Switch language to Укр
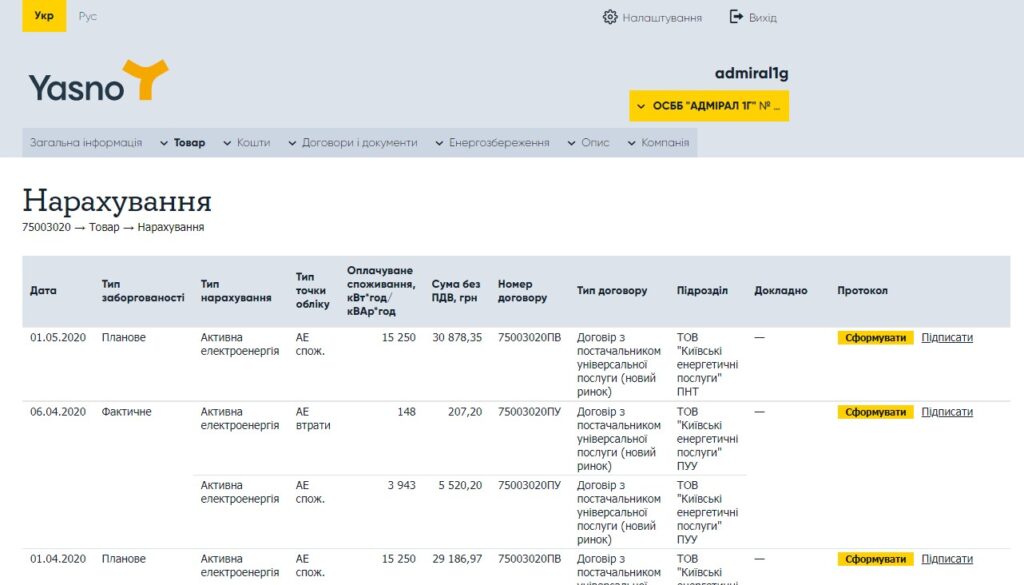1024x585 pixels. pos(44,16)
